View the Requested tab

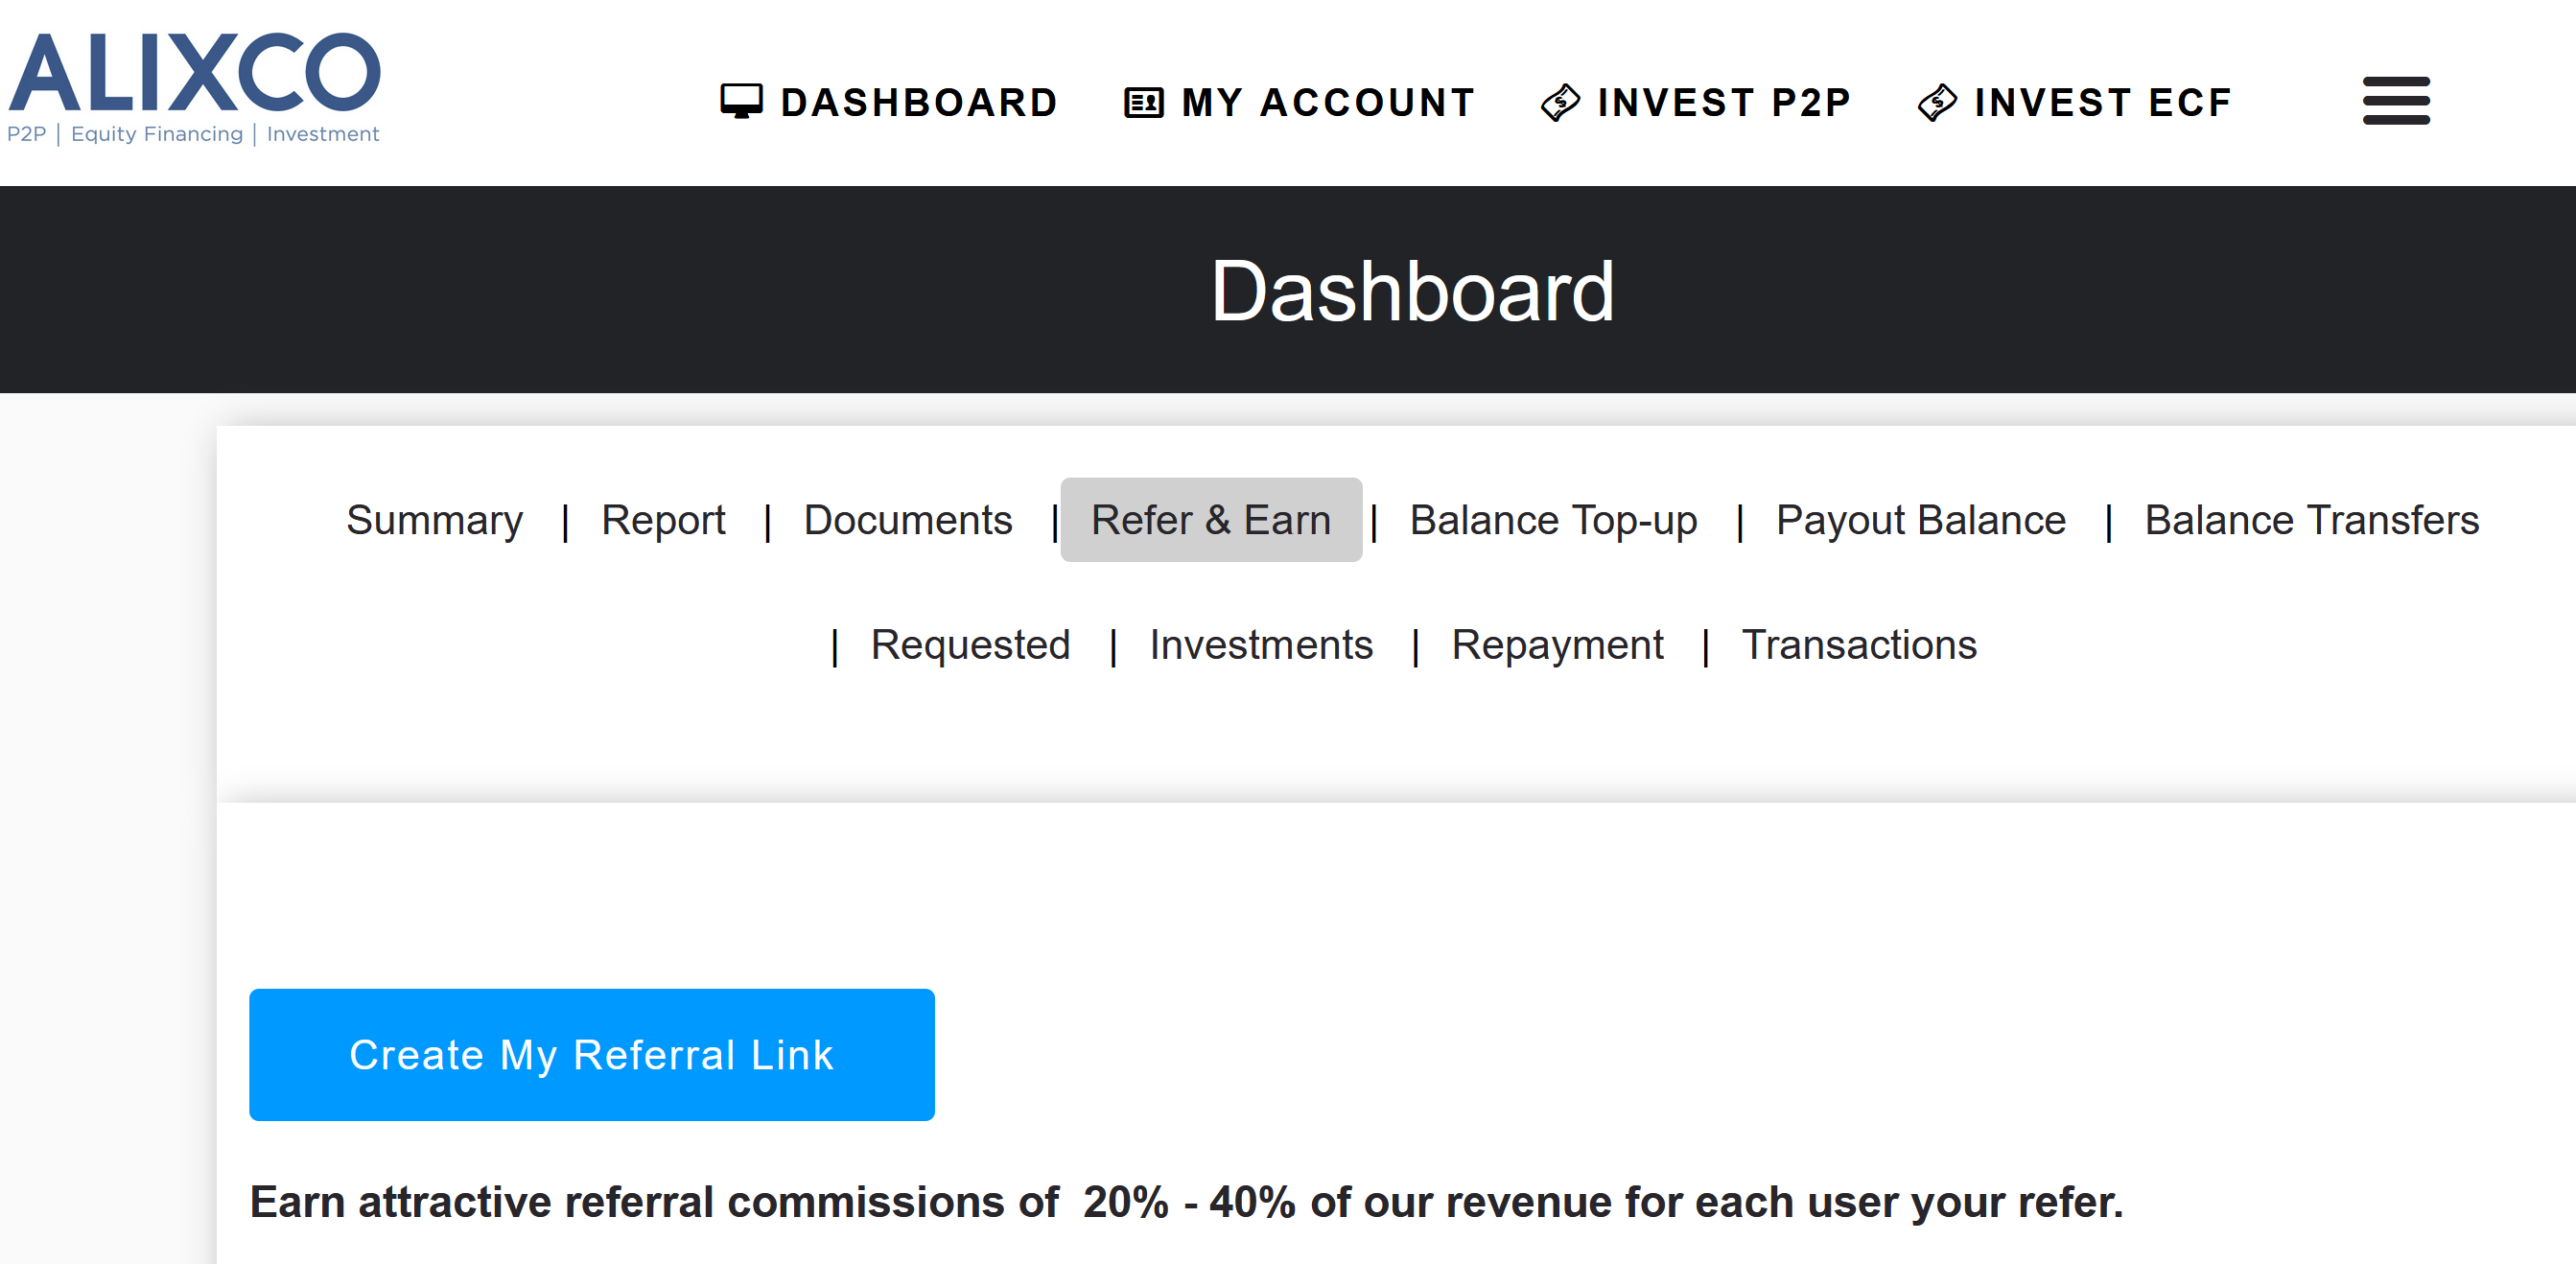pos(970,645)
